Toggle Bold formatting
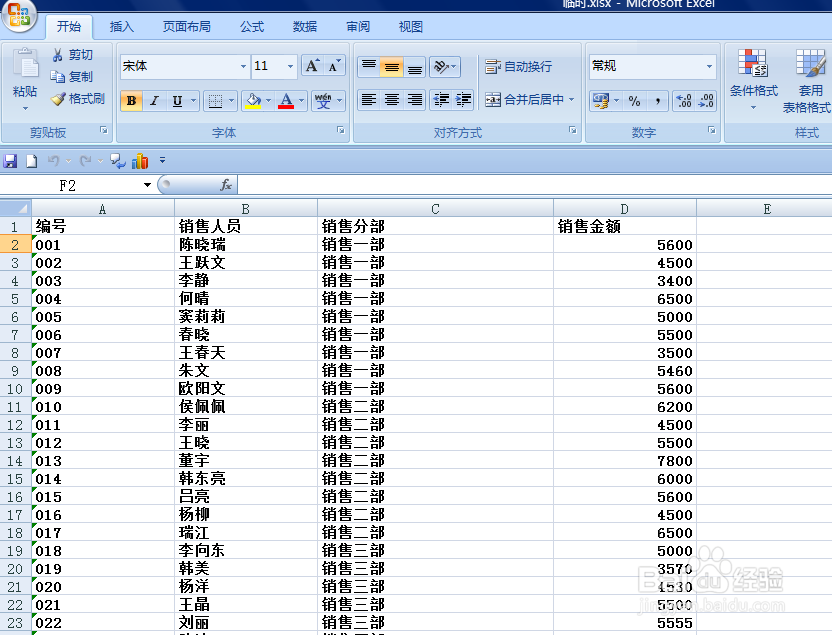 click(x=132, y=100)
